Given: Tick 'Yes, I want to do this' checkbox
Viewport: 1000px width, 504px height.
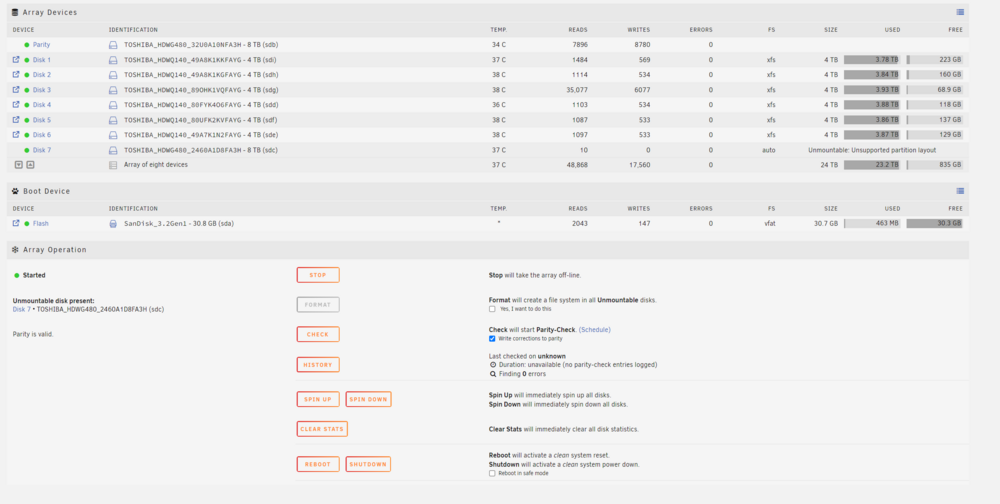Looking at the screenshot, I should tap(492, 309).
